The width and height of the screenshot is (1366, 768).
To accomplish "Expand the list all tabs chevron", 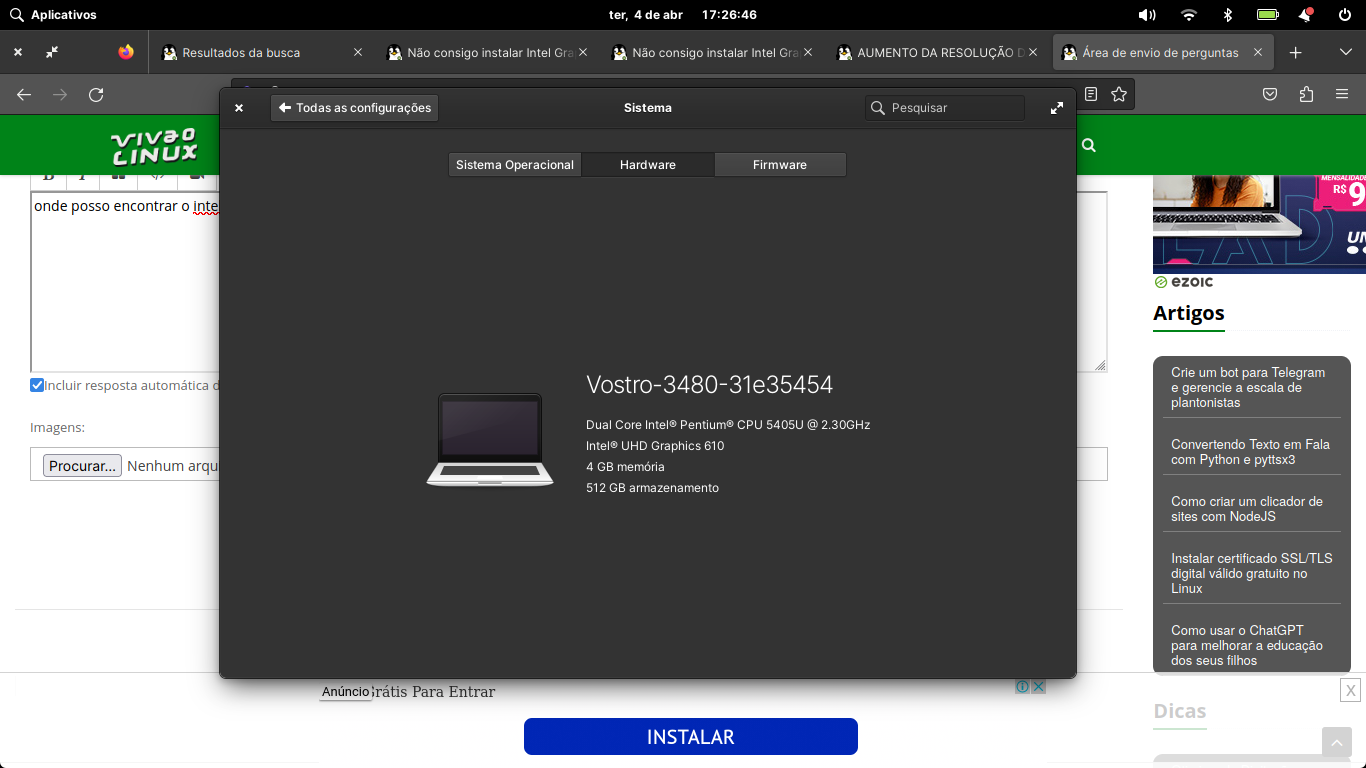I will coord(1345,52).
